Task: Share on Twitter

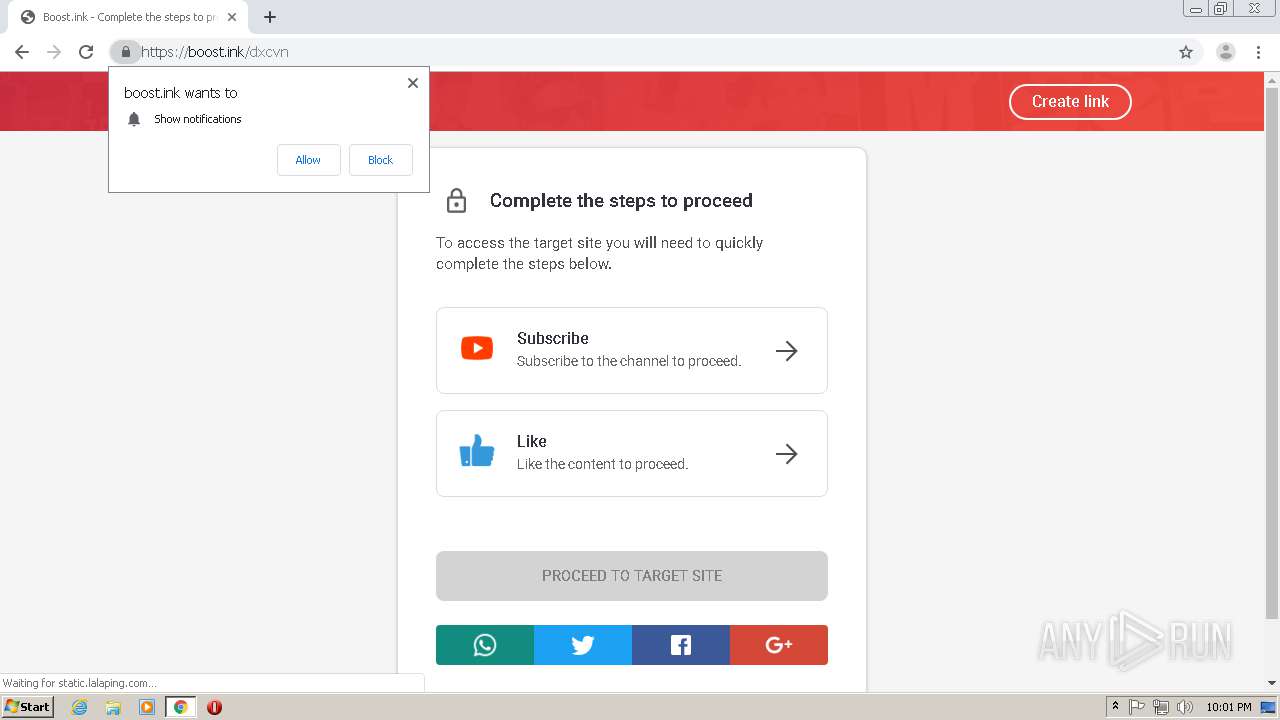Action: [x=583, y=645]
